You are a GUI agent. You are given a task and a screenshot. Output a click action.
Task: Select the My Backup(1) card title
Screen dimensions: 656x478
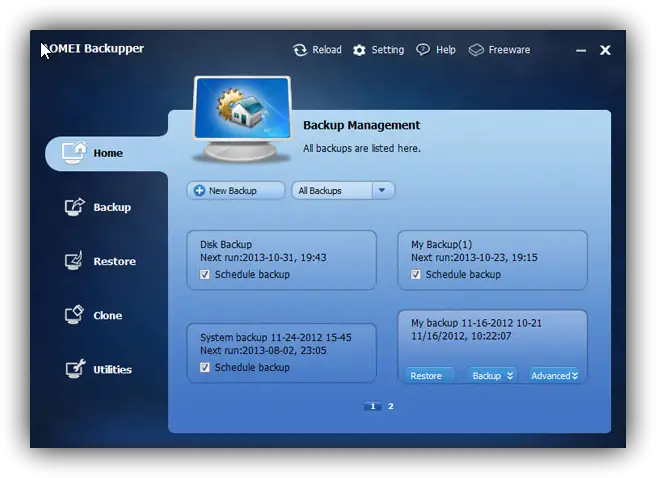click(x=441, y=244)
